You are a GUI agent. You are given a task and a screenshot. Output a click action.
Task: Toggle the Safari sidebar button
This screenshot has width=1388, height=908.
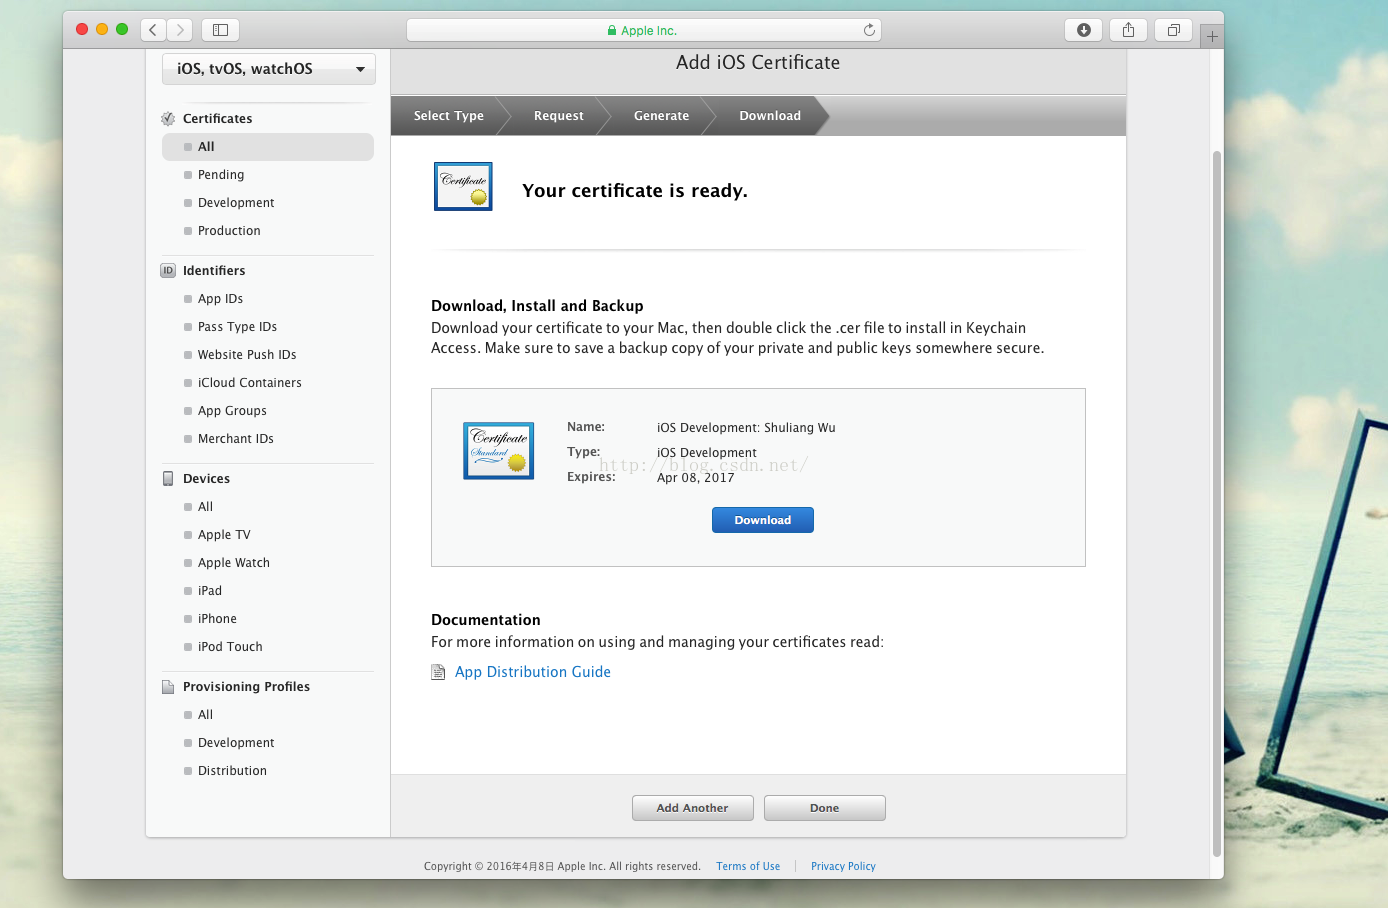tap(220, 30)
